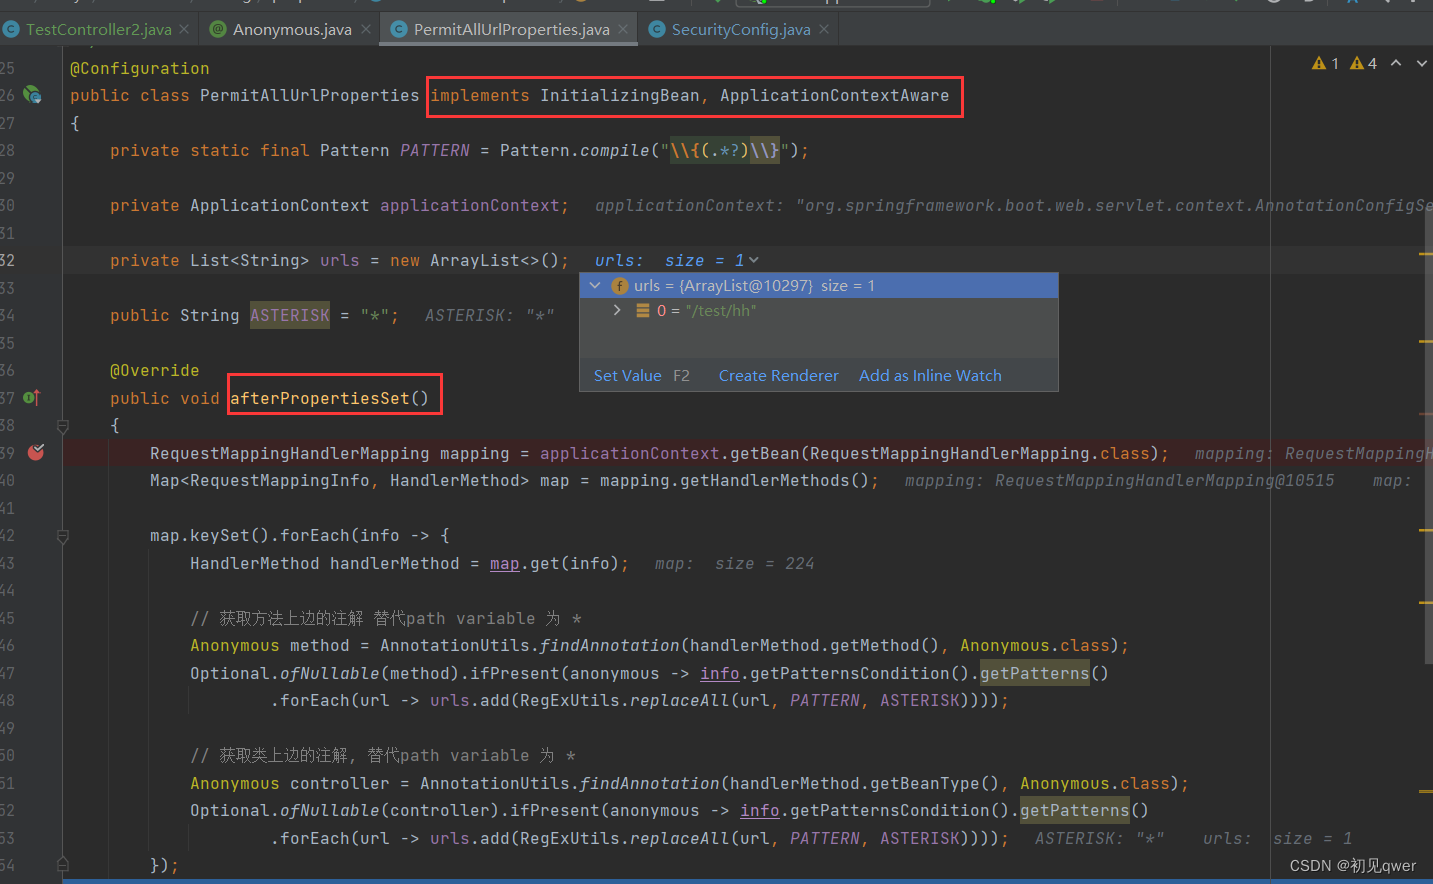Image resolution: width=1433 pixels, height=884 pixels.
Task: Switch to the Anonymous.java tab
Action: (292, 30)
